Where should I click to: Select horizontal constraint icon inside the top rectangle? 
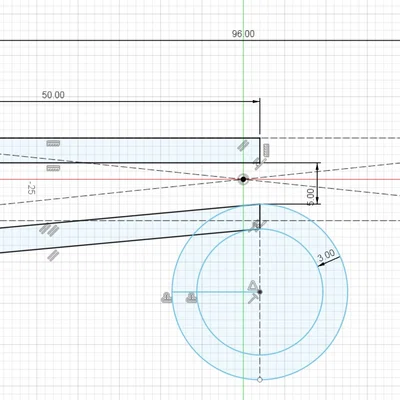coord(53,144)
